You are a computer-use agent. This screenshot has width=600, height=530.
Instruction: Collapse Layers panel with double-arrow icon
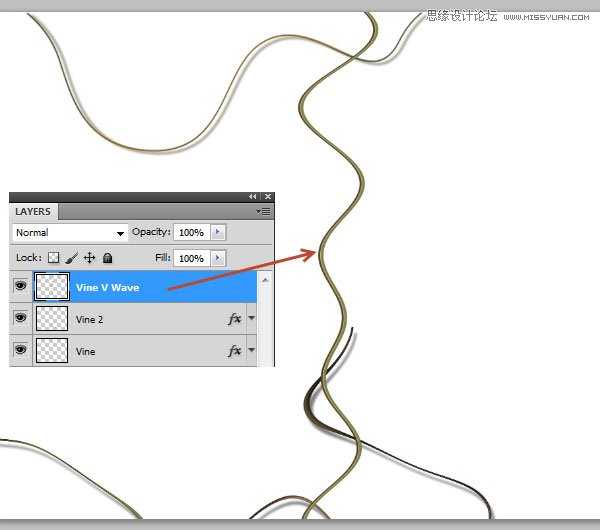(x=252, y=196)
